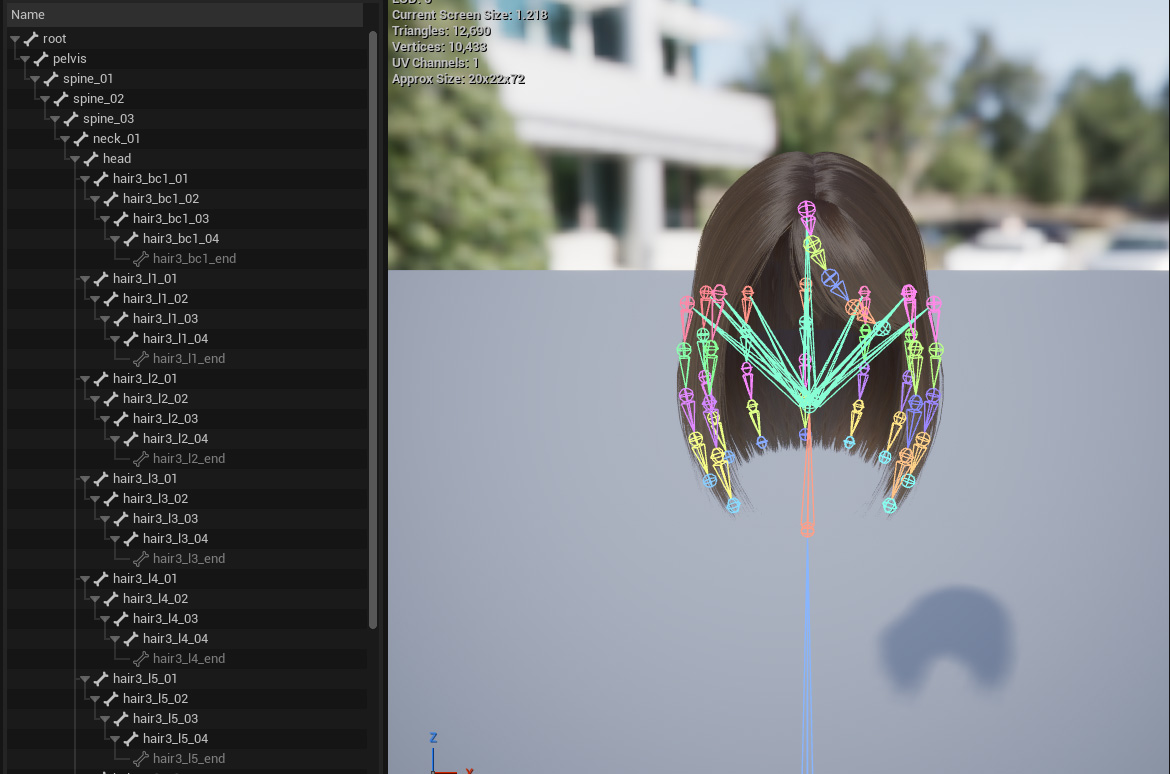Click the bone icon beside root

30,39
